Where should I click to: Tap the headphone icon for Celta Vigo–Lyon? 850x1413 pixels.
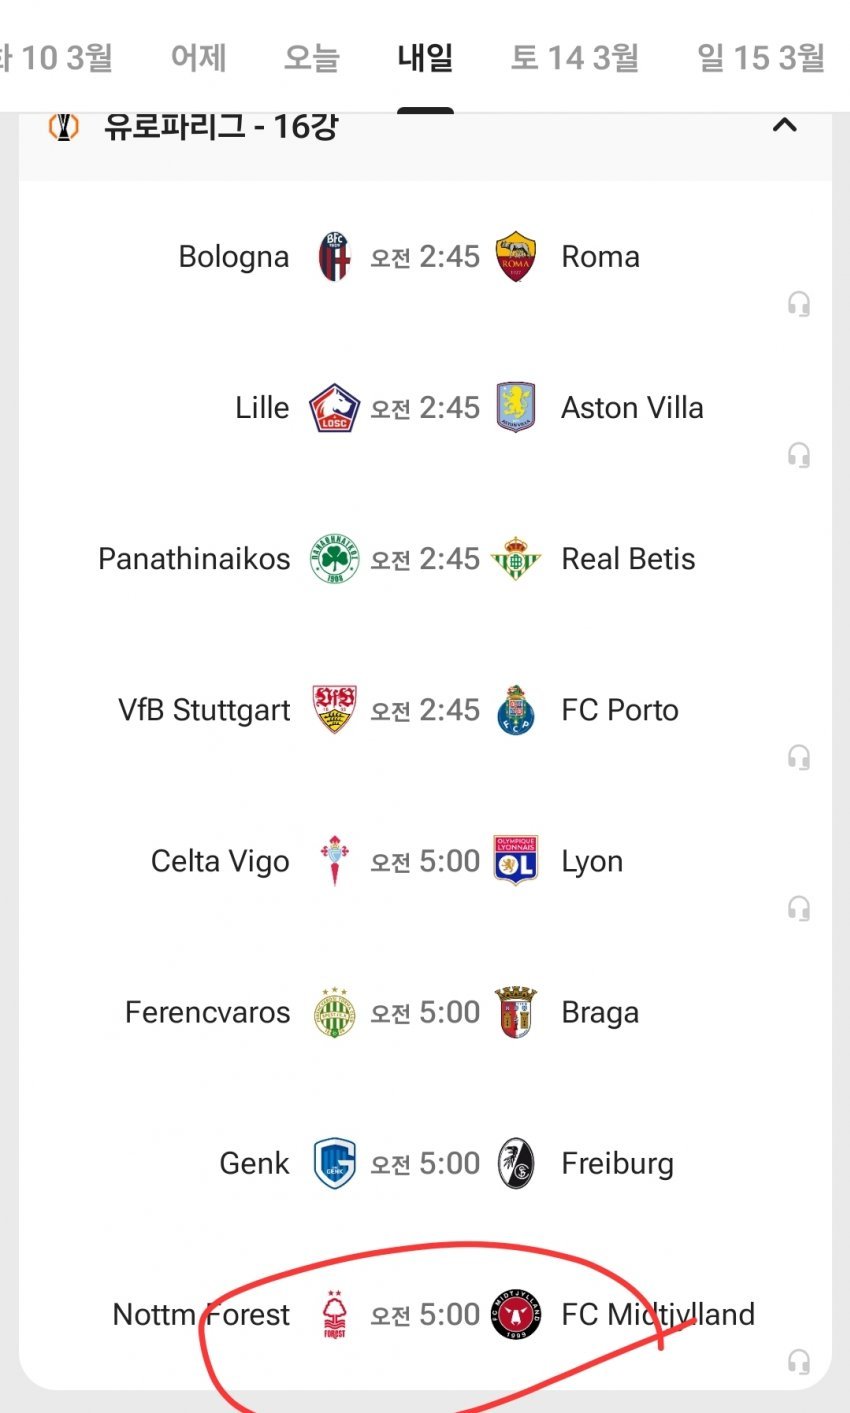pyautogui.click(x=798, y=908)
